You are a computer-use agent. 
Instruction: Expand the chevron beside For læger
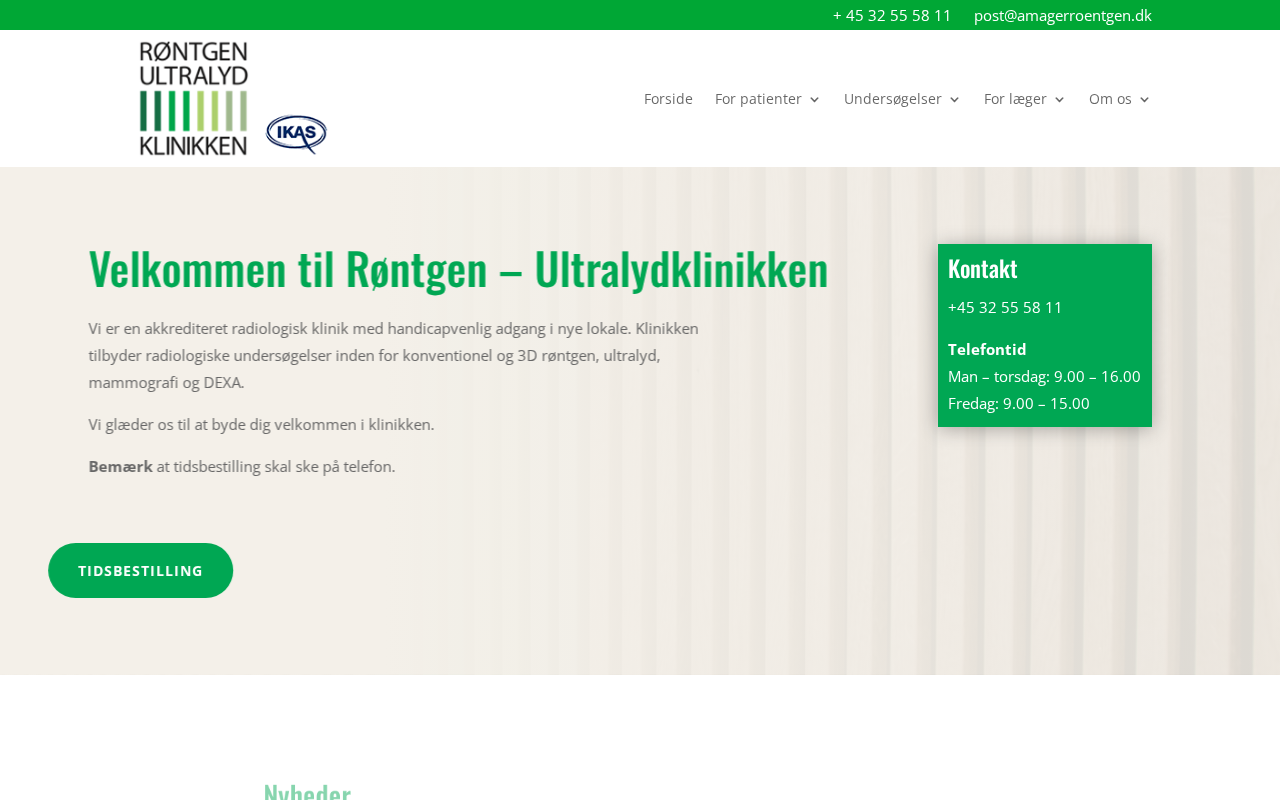(1059, 100)
